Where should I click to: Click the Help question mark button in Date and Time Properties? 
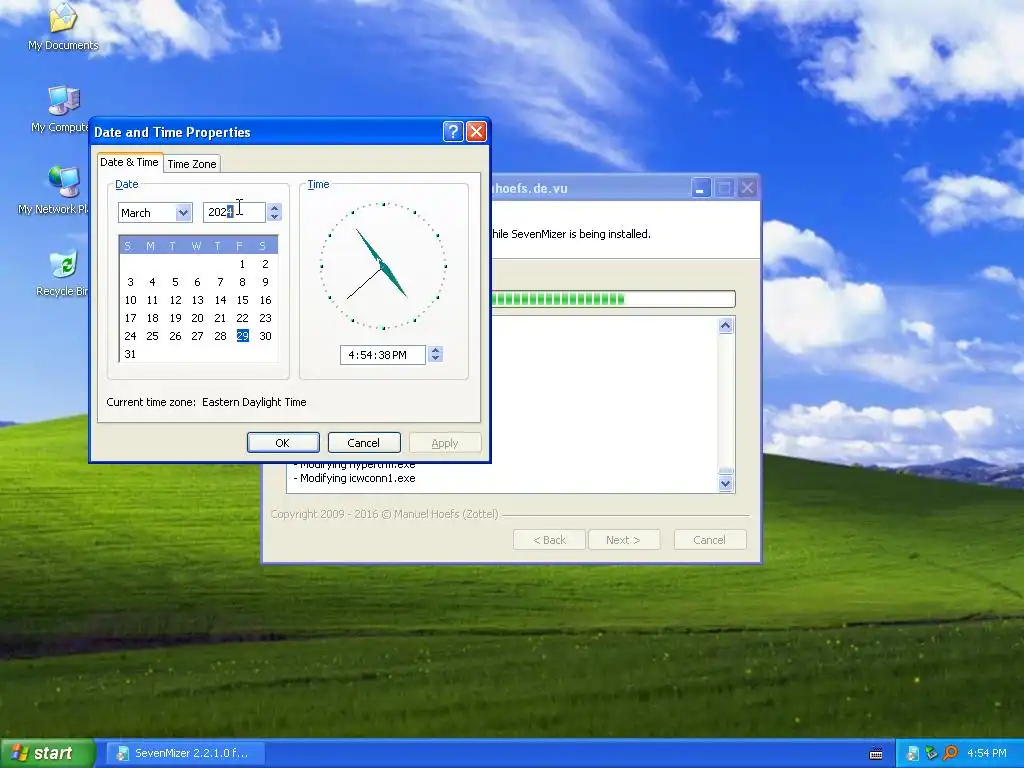tap(453, 132)
